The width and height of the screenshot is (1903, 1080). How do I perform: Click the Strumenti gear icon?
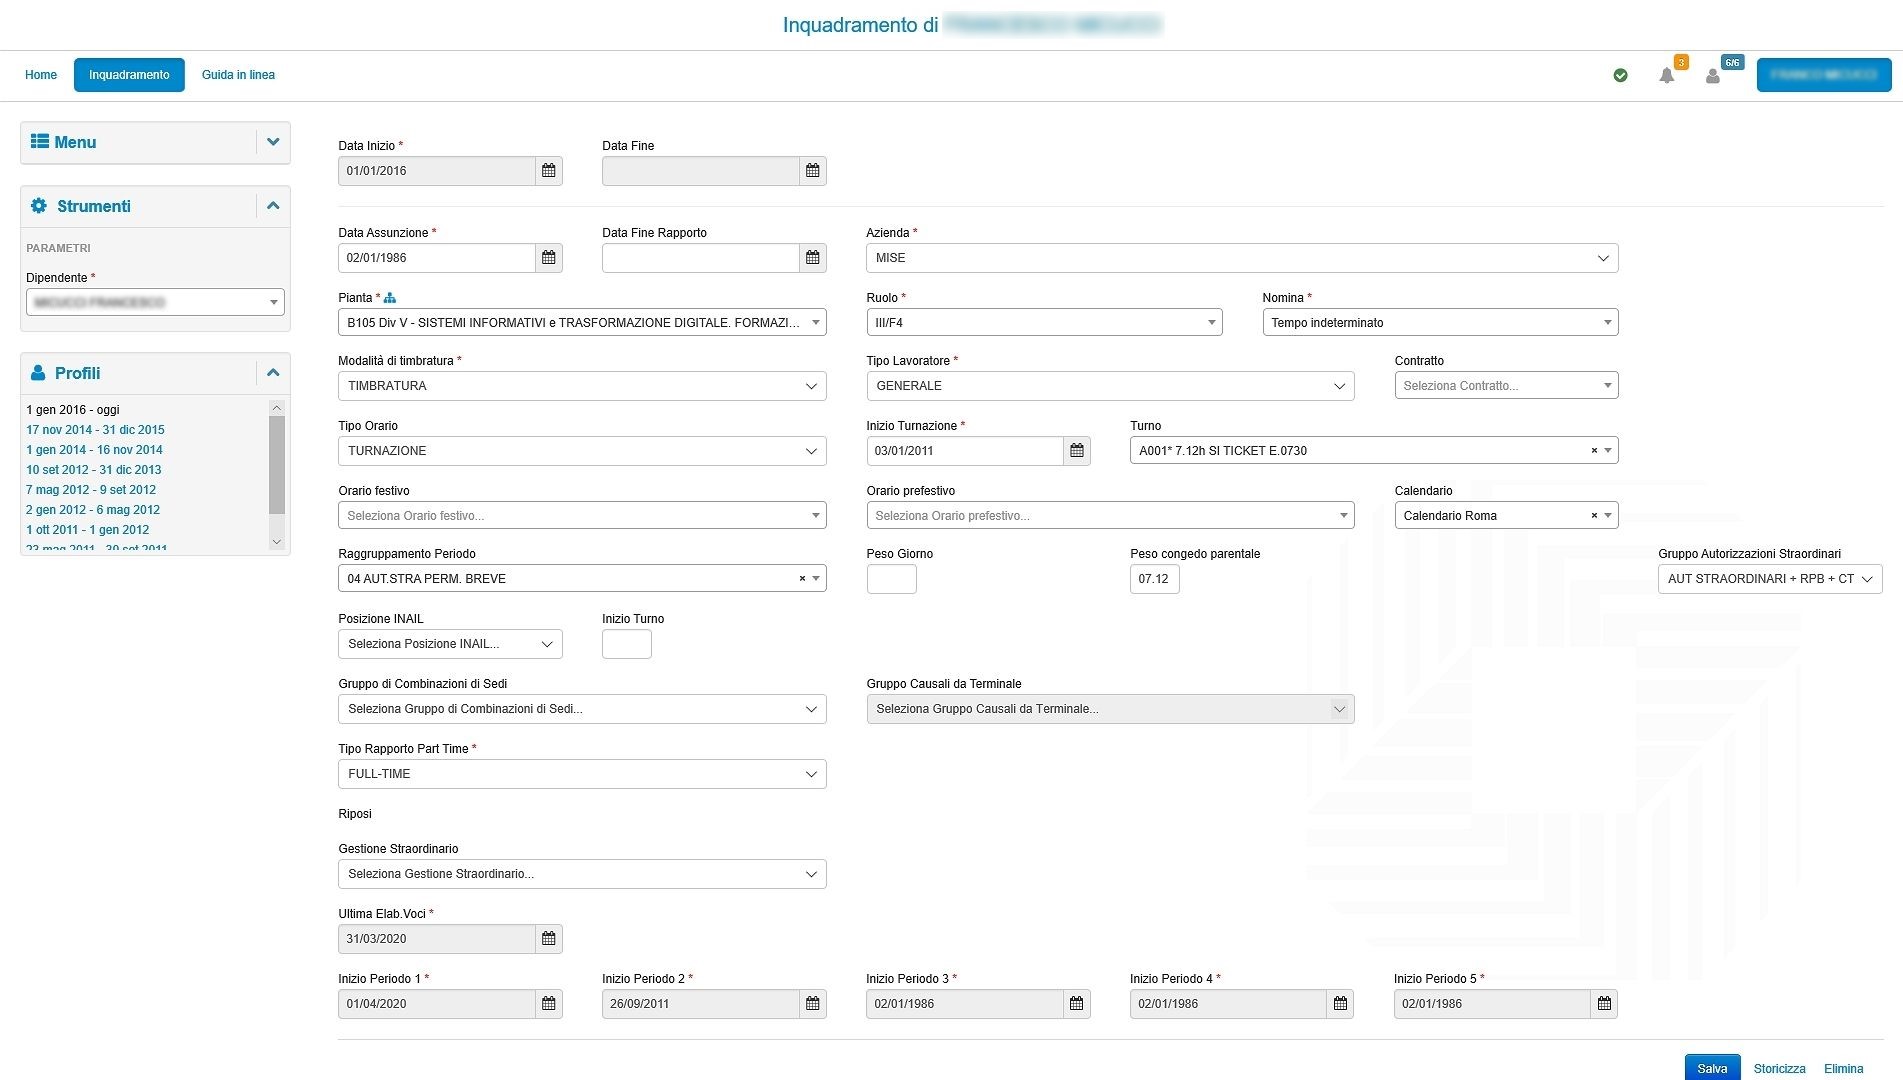[x=39, y=206]
